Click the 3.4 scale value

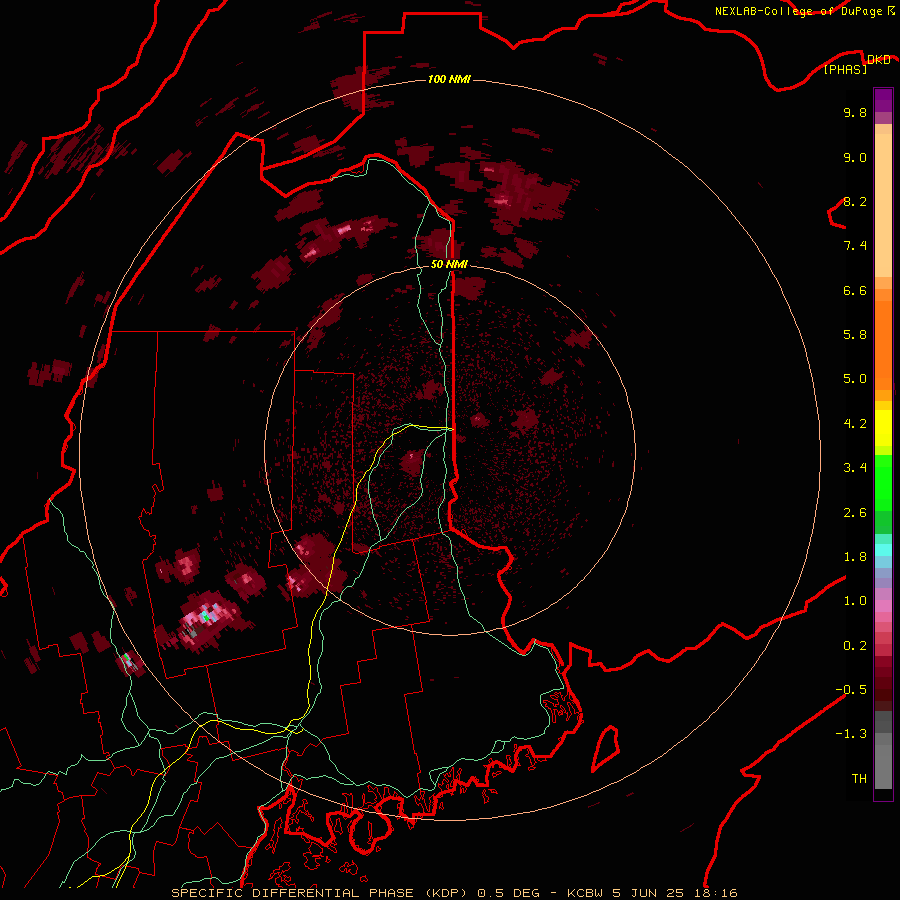[x=855, y=468]
